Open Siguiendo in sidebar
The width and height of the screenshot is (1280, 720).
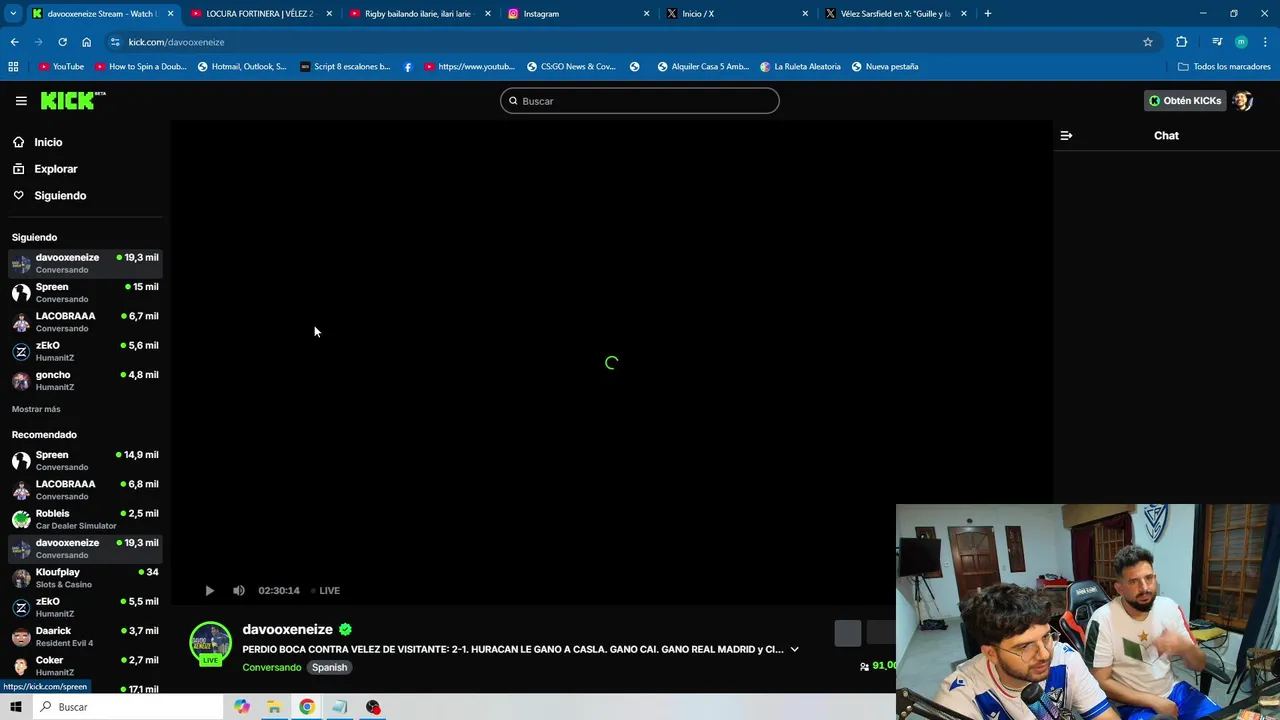(60, 196)
